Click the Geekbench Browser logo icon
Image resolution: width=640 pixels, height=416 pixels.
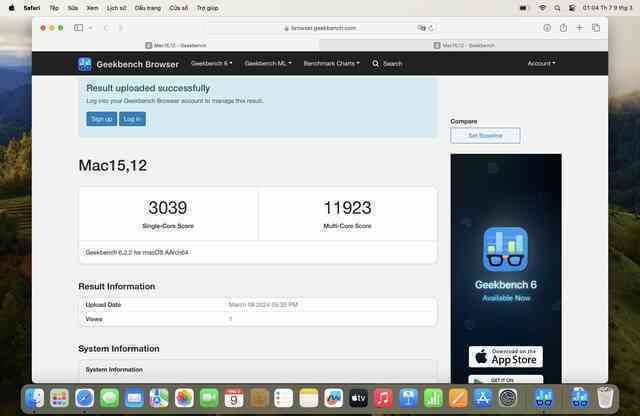coord(84,64)
